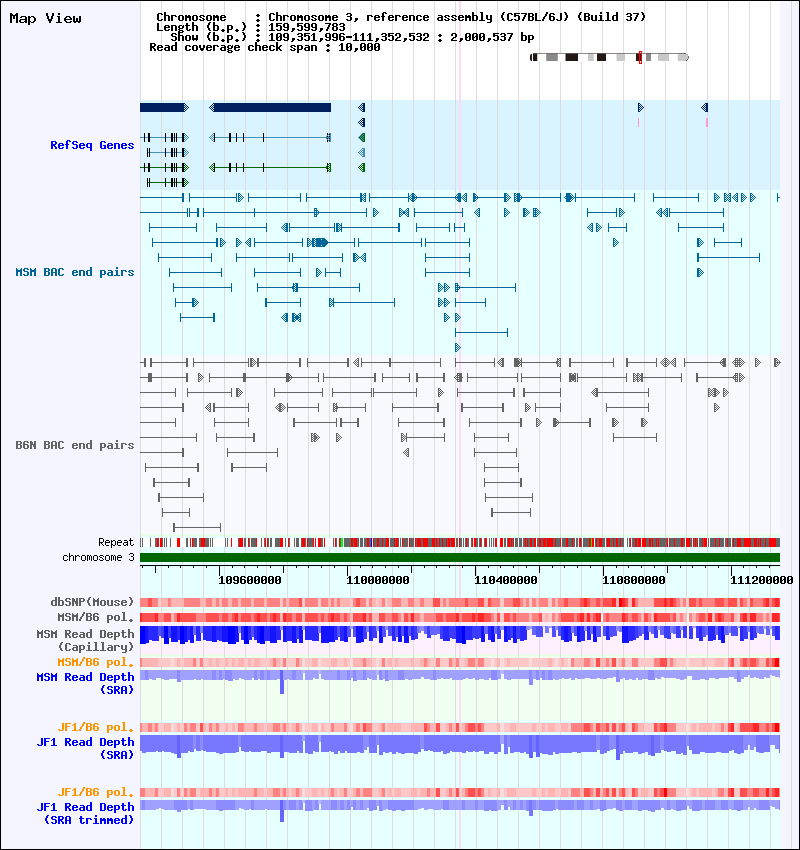The width and height of the screenshot is (800, 850).
Task: Click the ruler label 110400000
Action: (506, 581)
